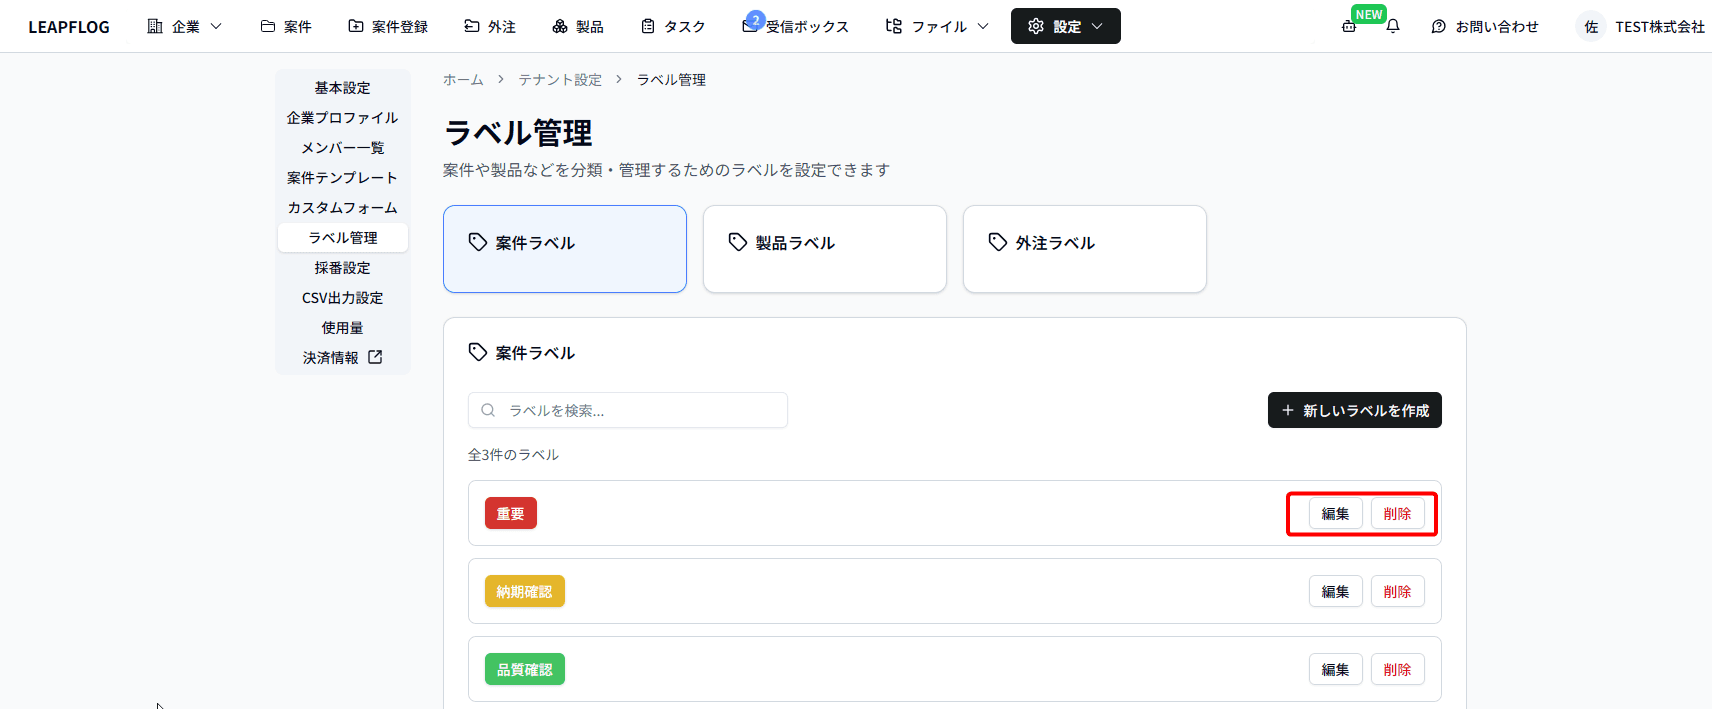
Task: Open notifications bell icon
Action: [1393, 26]
